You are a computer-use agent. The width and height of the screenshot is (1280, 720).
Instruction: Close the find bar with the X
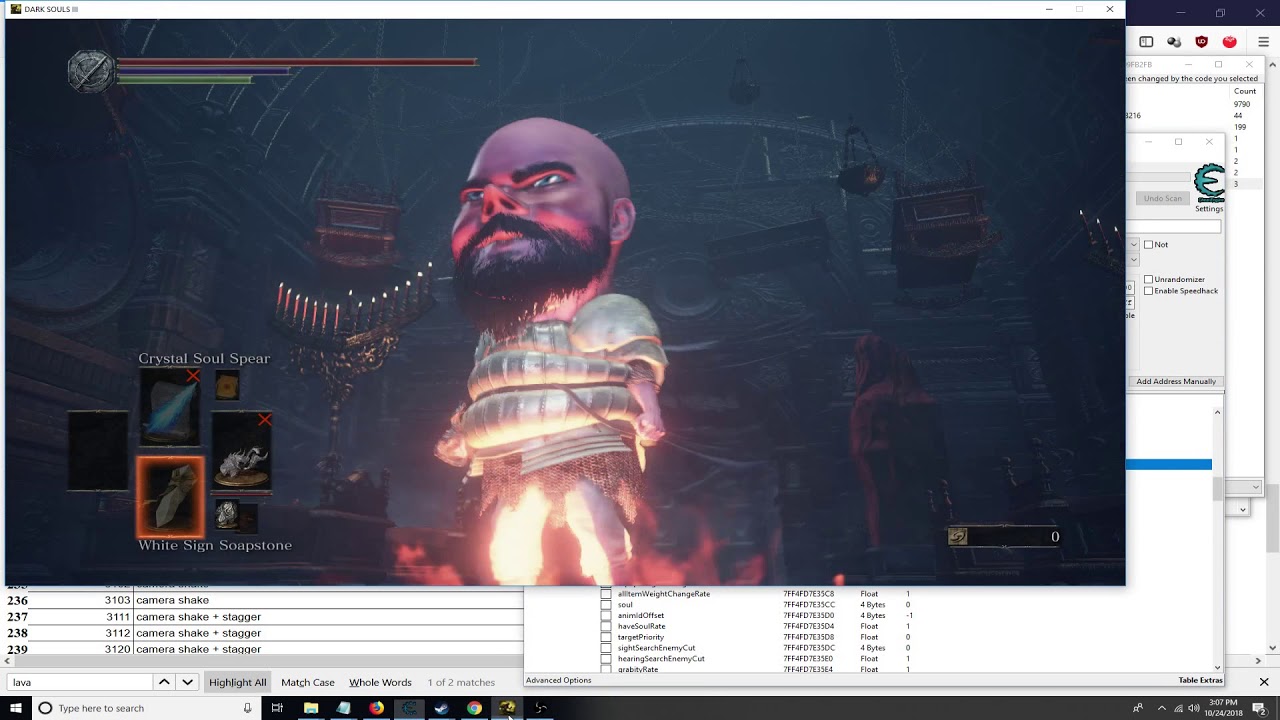click(x=1264, y=682)
